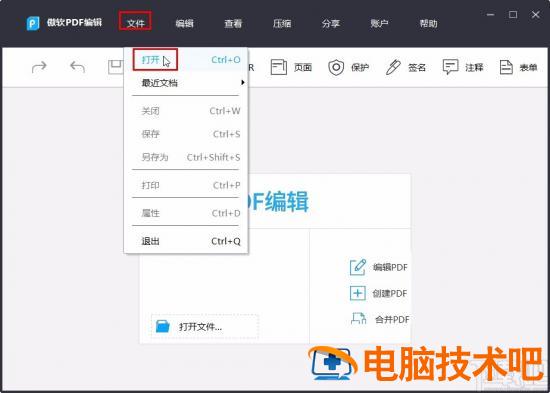Choose 保存 menu entry

pos(186,134)
